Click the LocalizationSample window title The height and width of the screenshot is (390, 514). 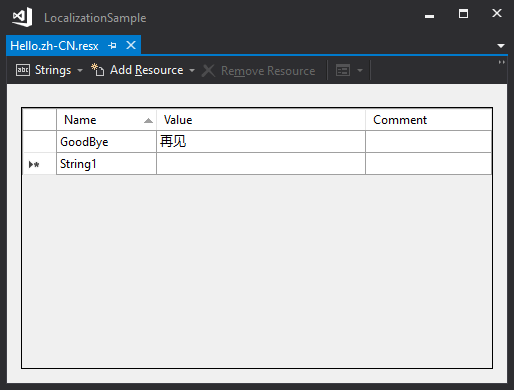[95, 18]
